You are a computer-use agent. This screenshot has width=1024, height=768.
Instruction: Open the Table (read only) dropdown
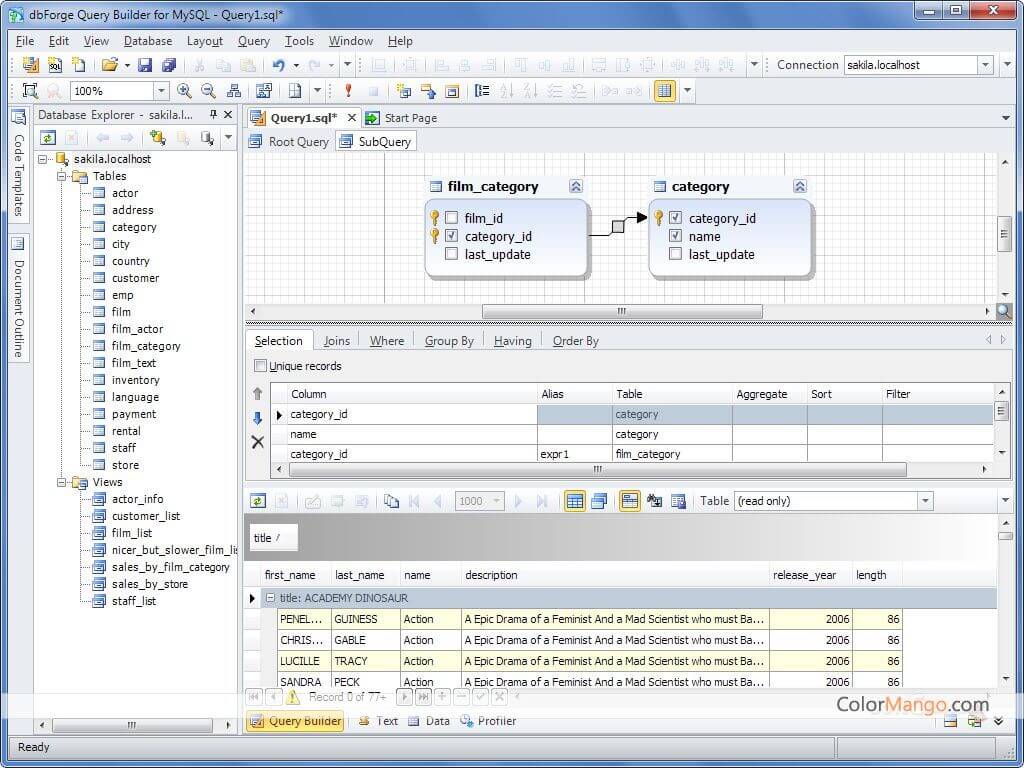pyautogui.click(x=925, y=501)
